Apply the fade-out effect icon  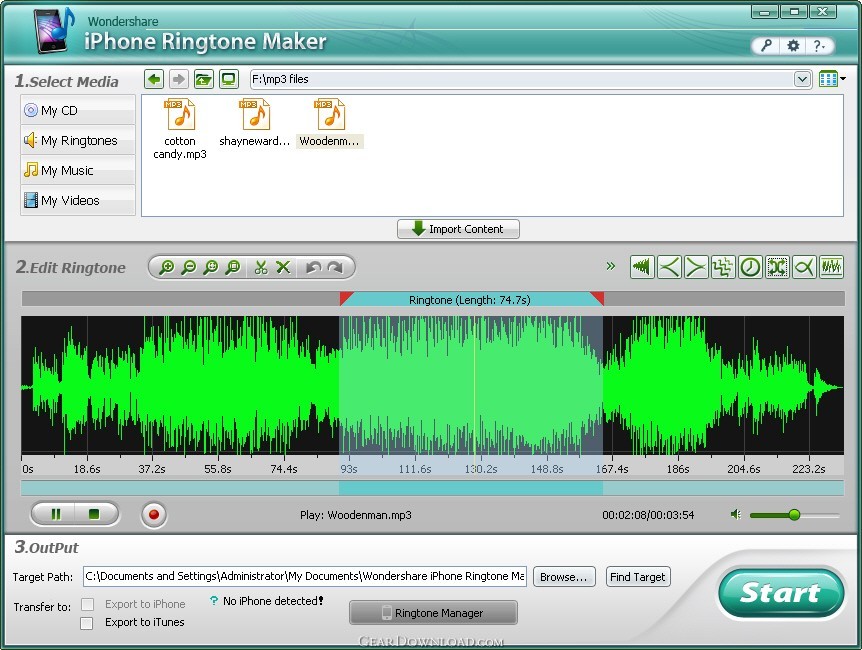(696, 267)
